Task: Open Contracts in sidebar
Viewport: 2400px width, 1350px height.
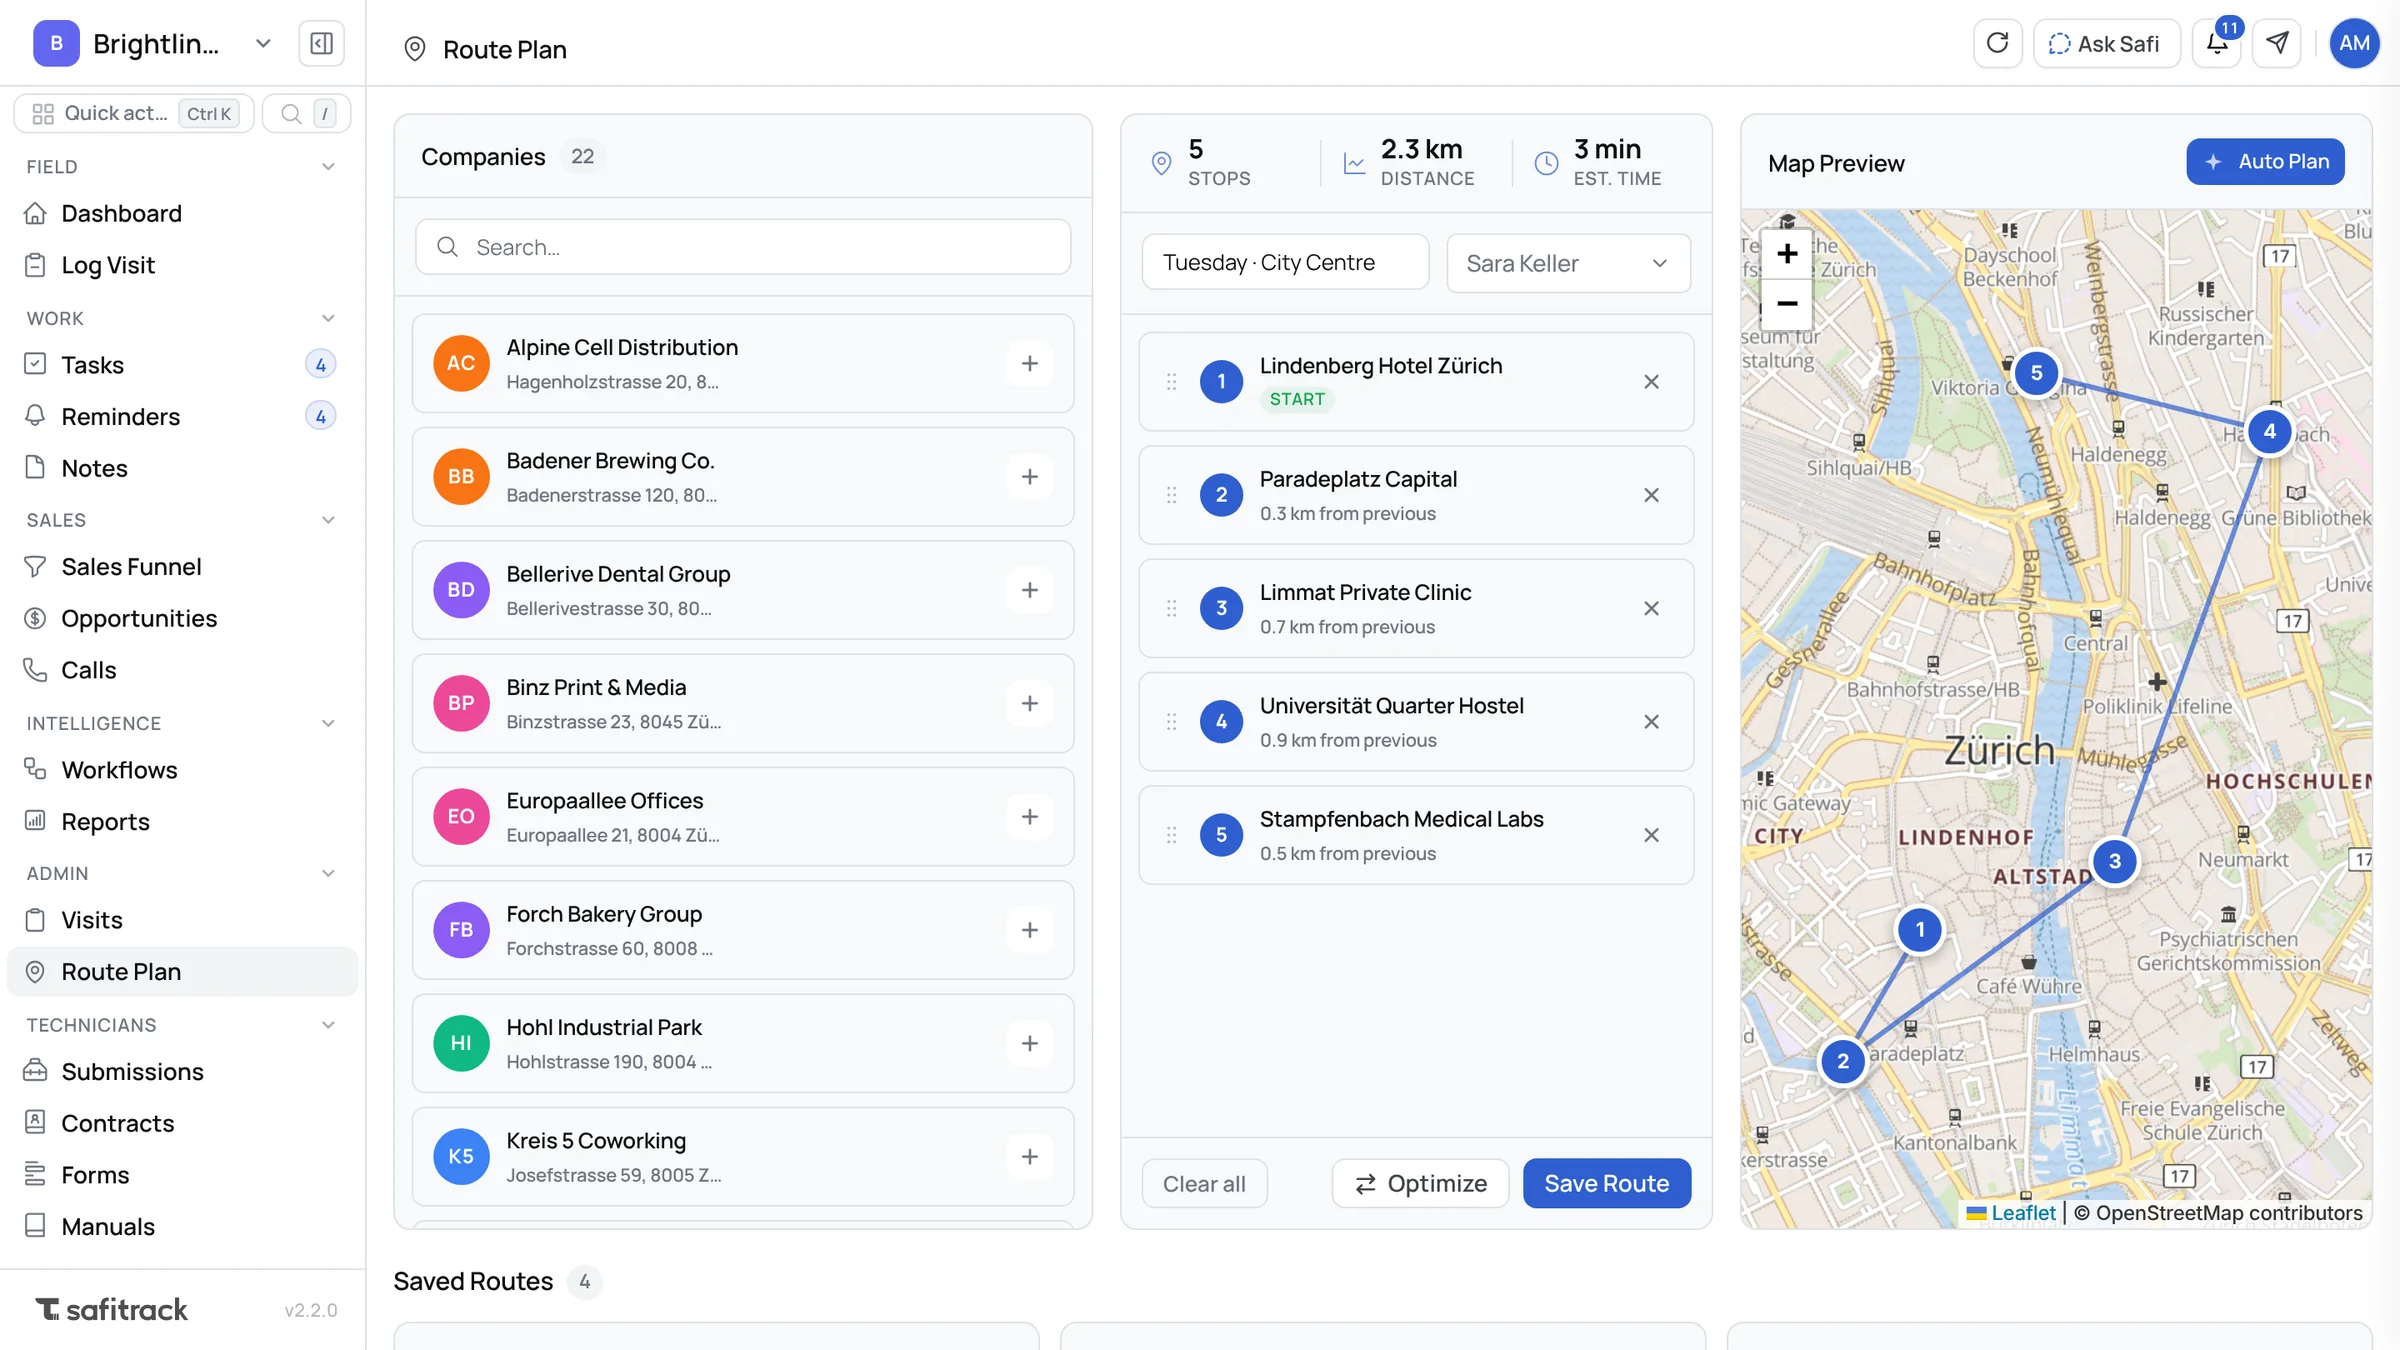Action: pyautogui.click(x=182, y=1123)
